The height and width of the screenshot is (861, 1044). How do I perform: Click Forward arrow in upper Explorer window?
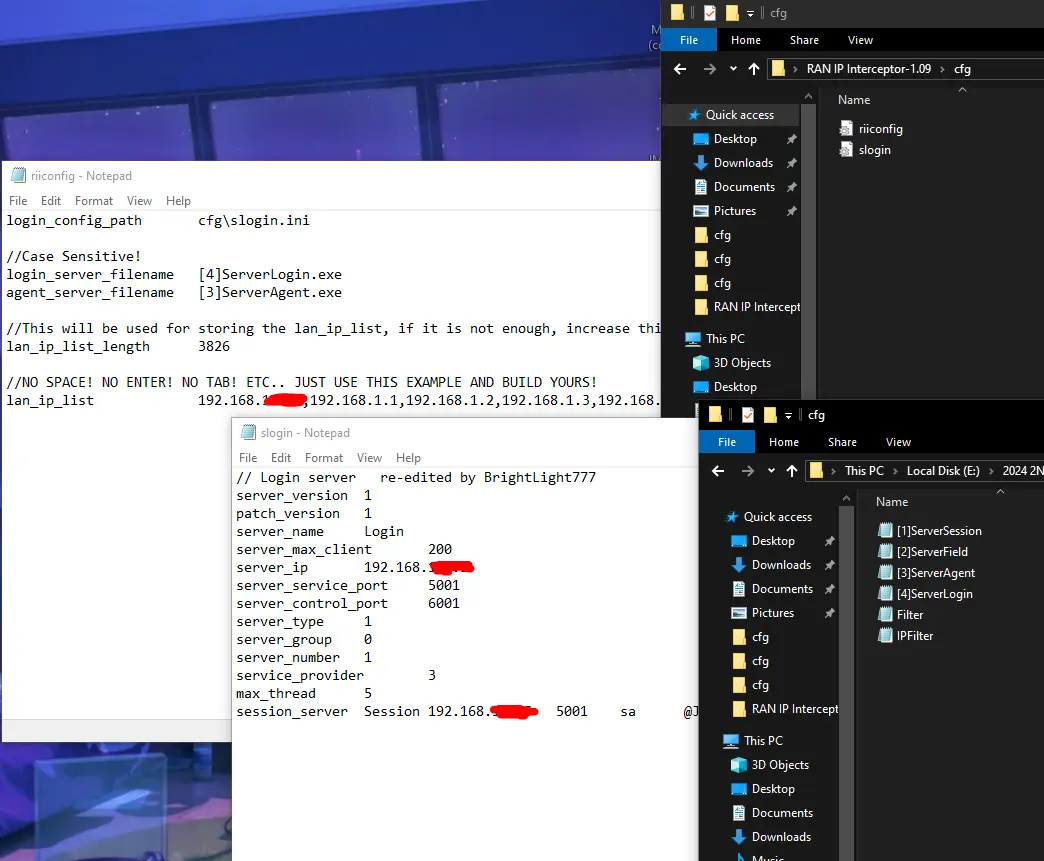pos(710,69)
